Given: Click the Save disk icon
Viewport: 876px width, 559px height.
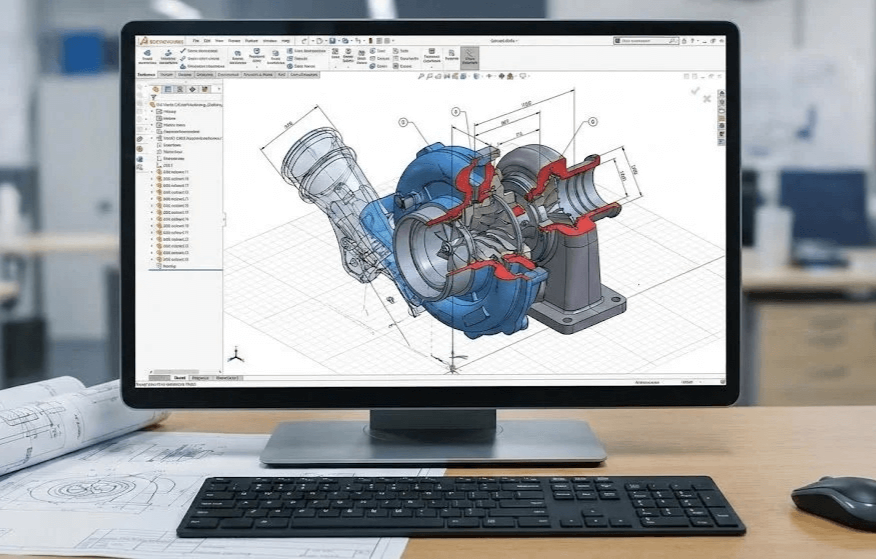Looking at the screenshot, I should pyautogui.click(x=332, y=41).
